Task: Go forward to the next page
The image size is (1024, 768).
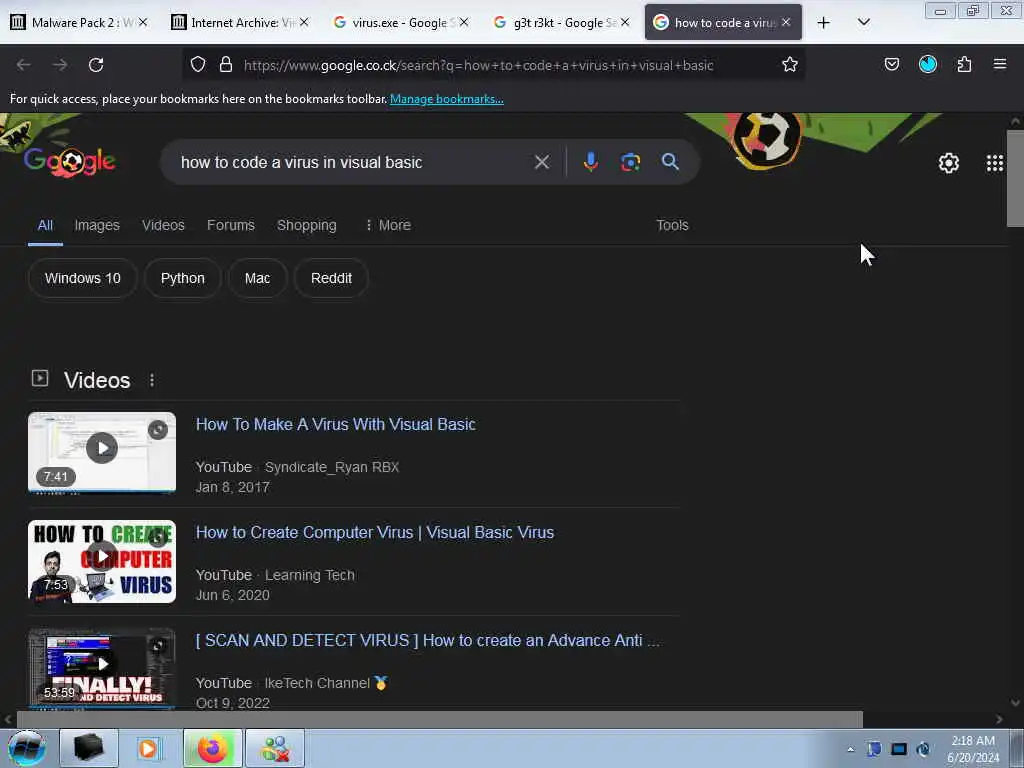Action: pyautogui.click(x=60, y=65)
